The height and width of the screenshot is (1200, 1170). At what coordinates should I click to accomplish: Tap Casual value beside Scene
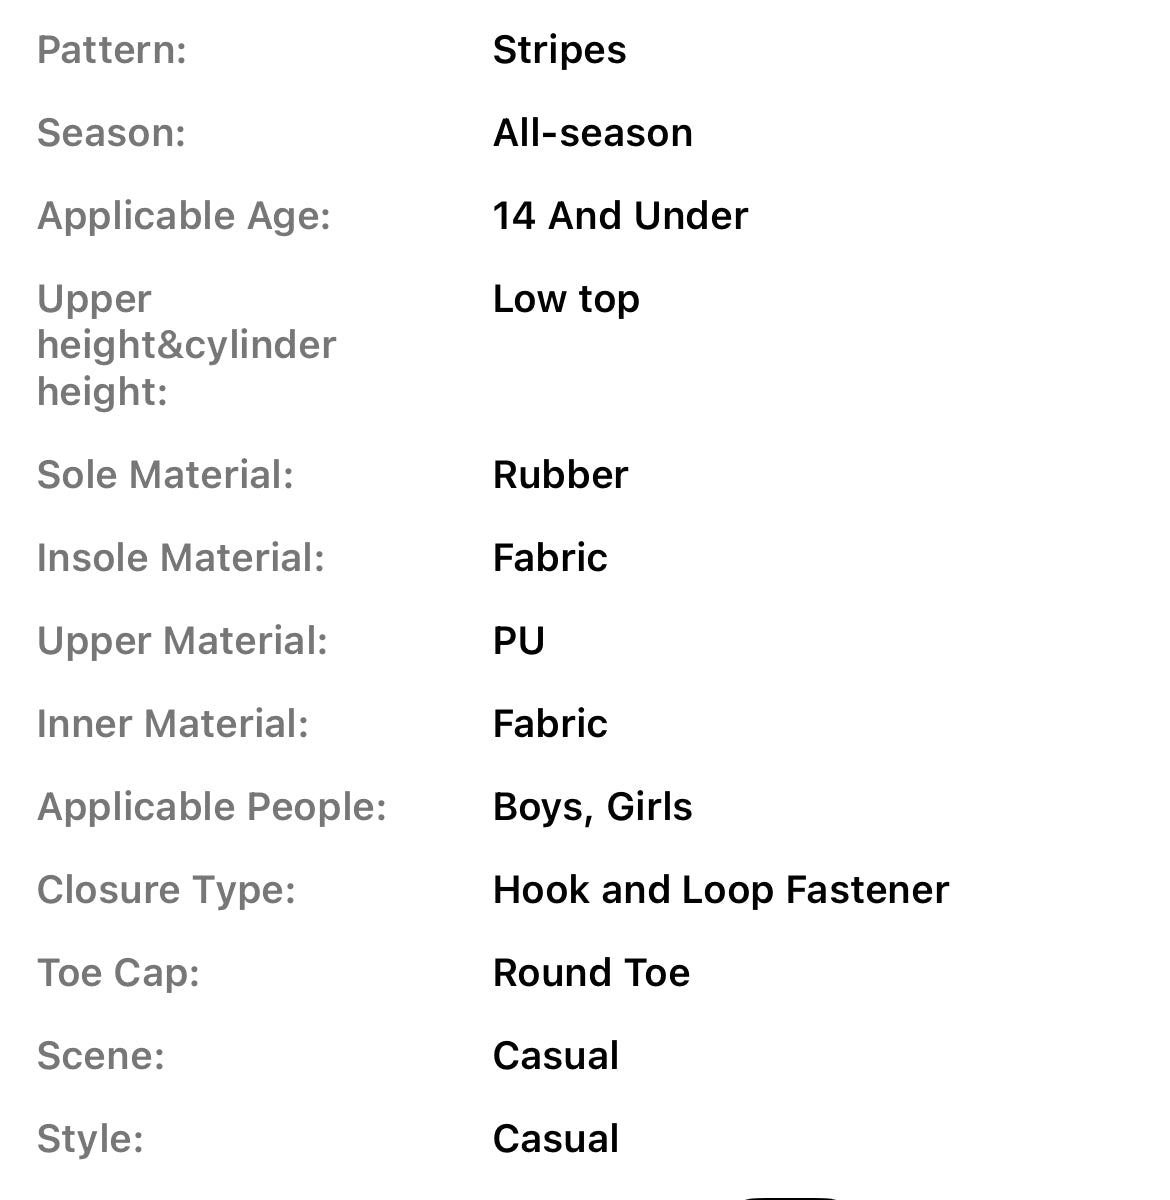click(x=556, y=1056)
